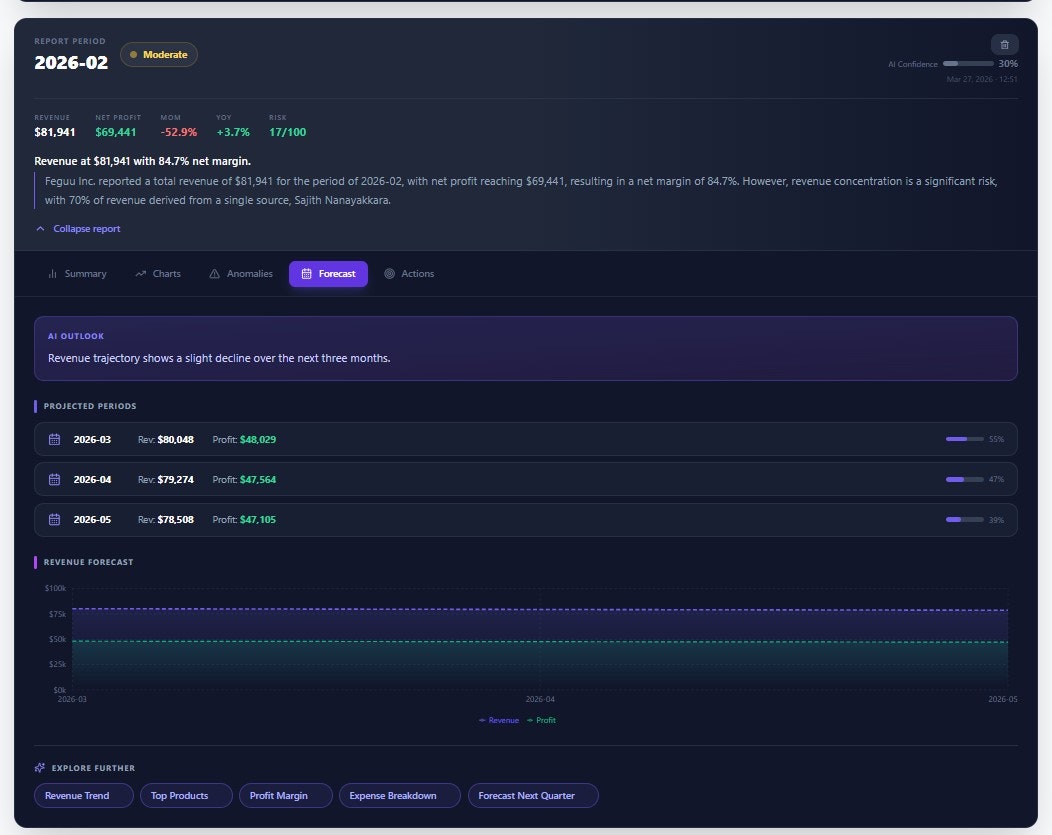Click the headline about 84.7% net margin

[142, 161]
